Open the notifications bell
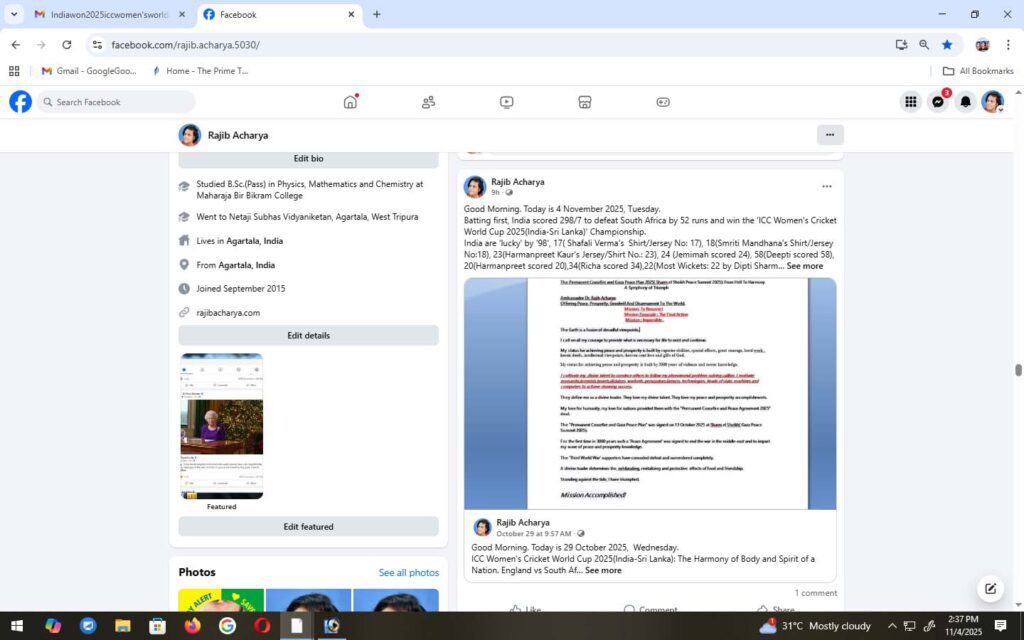1024x640 pixels. pyautogui.click(x=965, y=102)
